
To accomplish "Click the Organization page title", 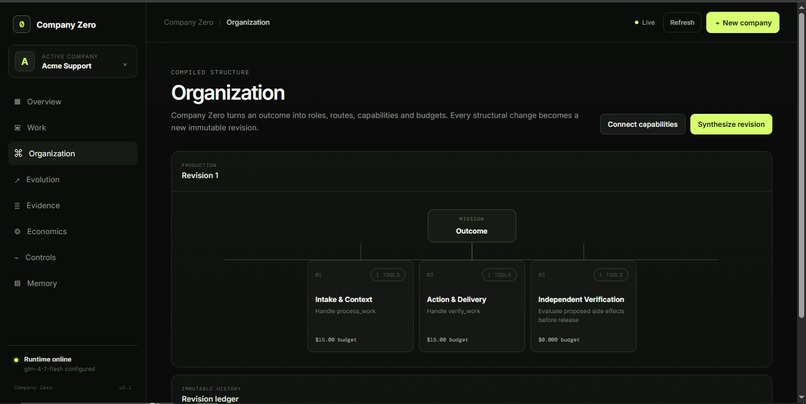I will click(x=228, y=93).
